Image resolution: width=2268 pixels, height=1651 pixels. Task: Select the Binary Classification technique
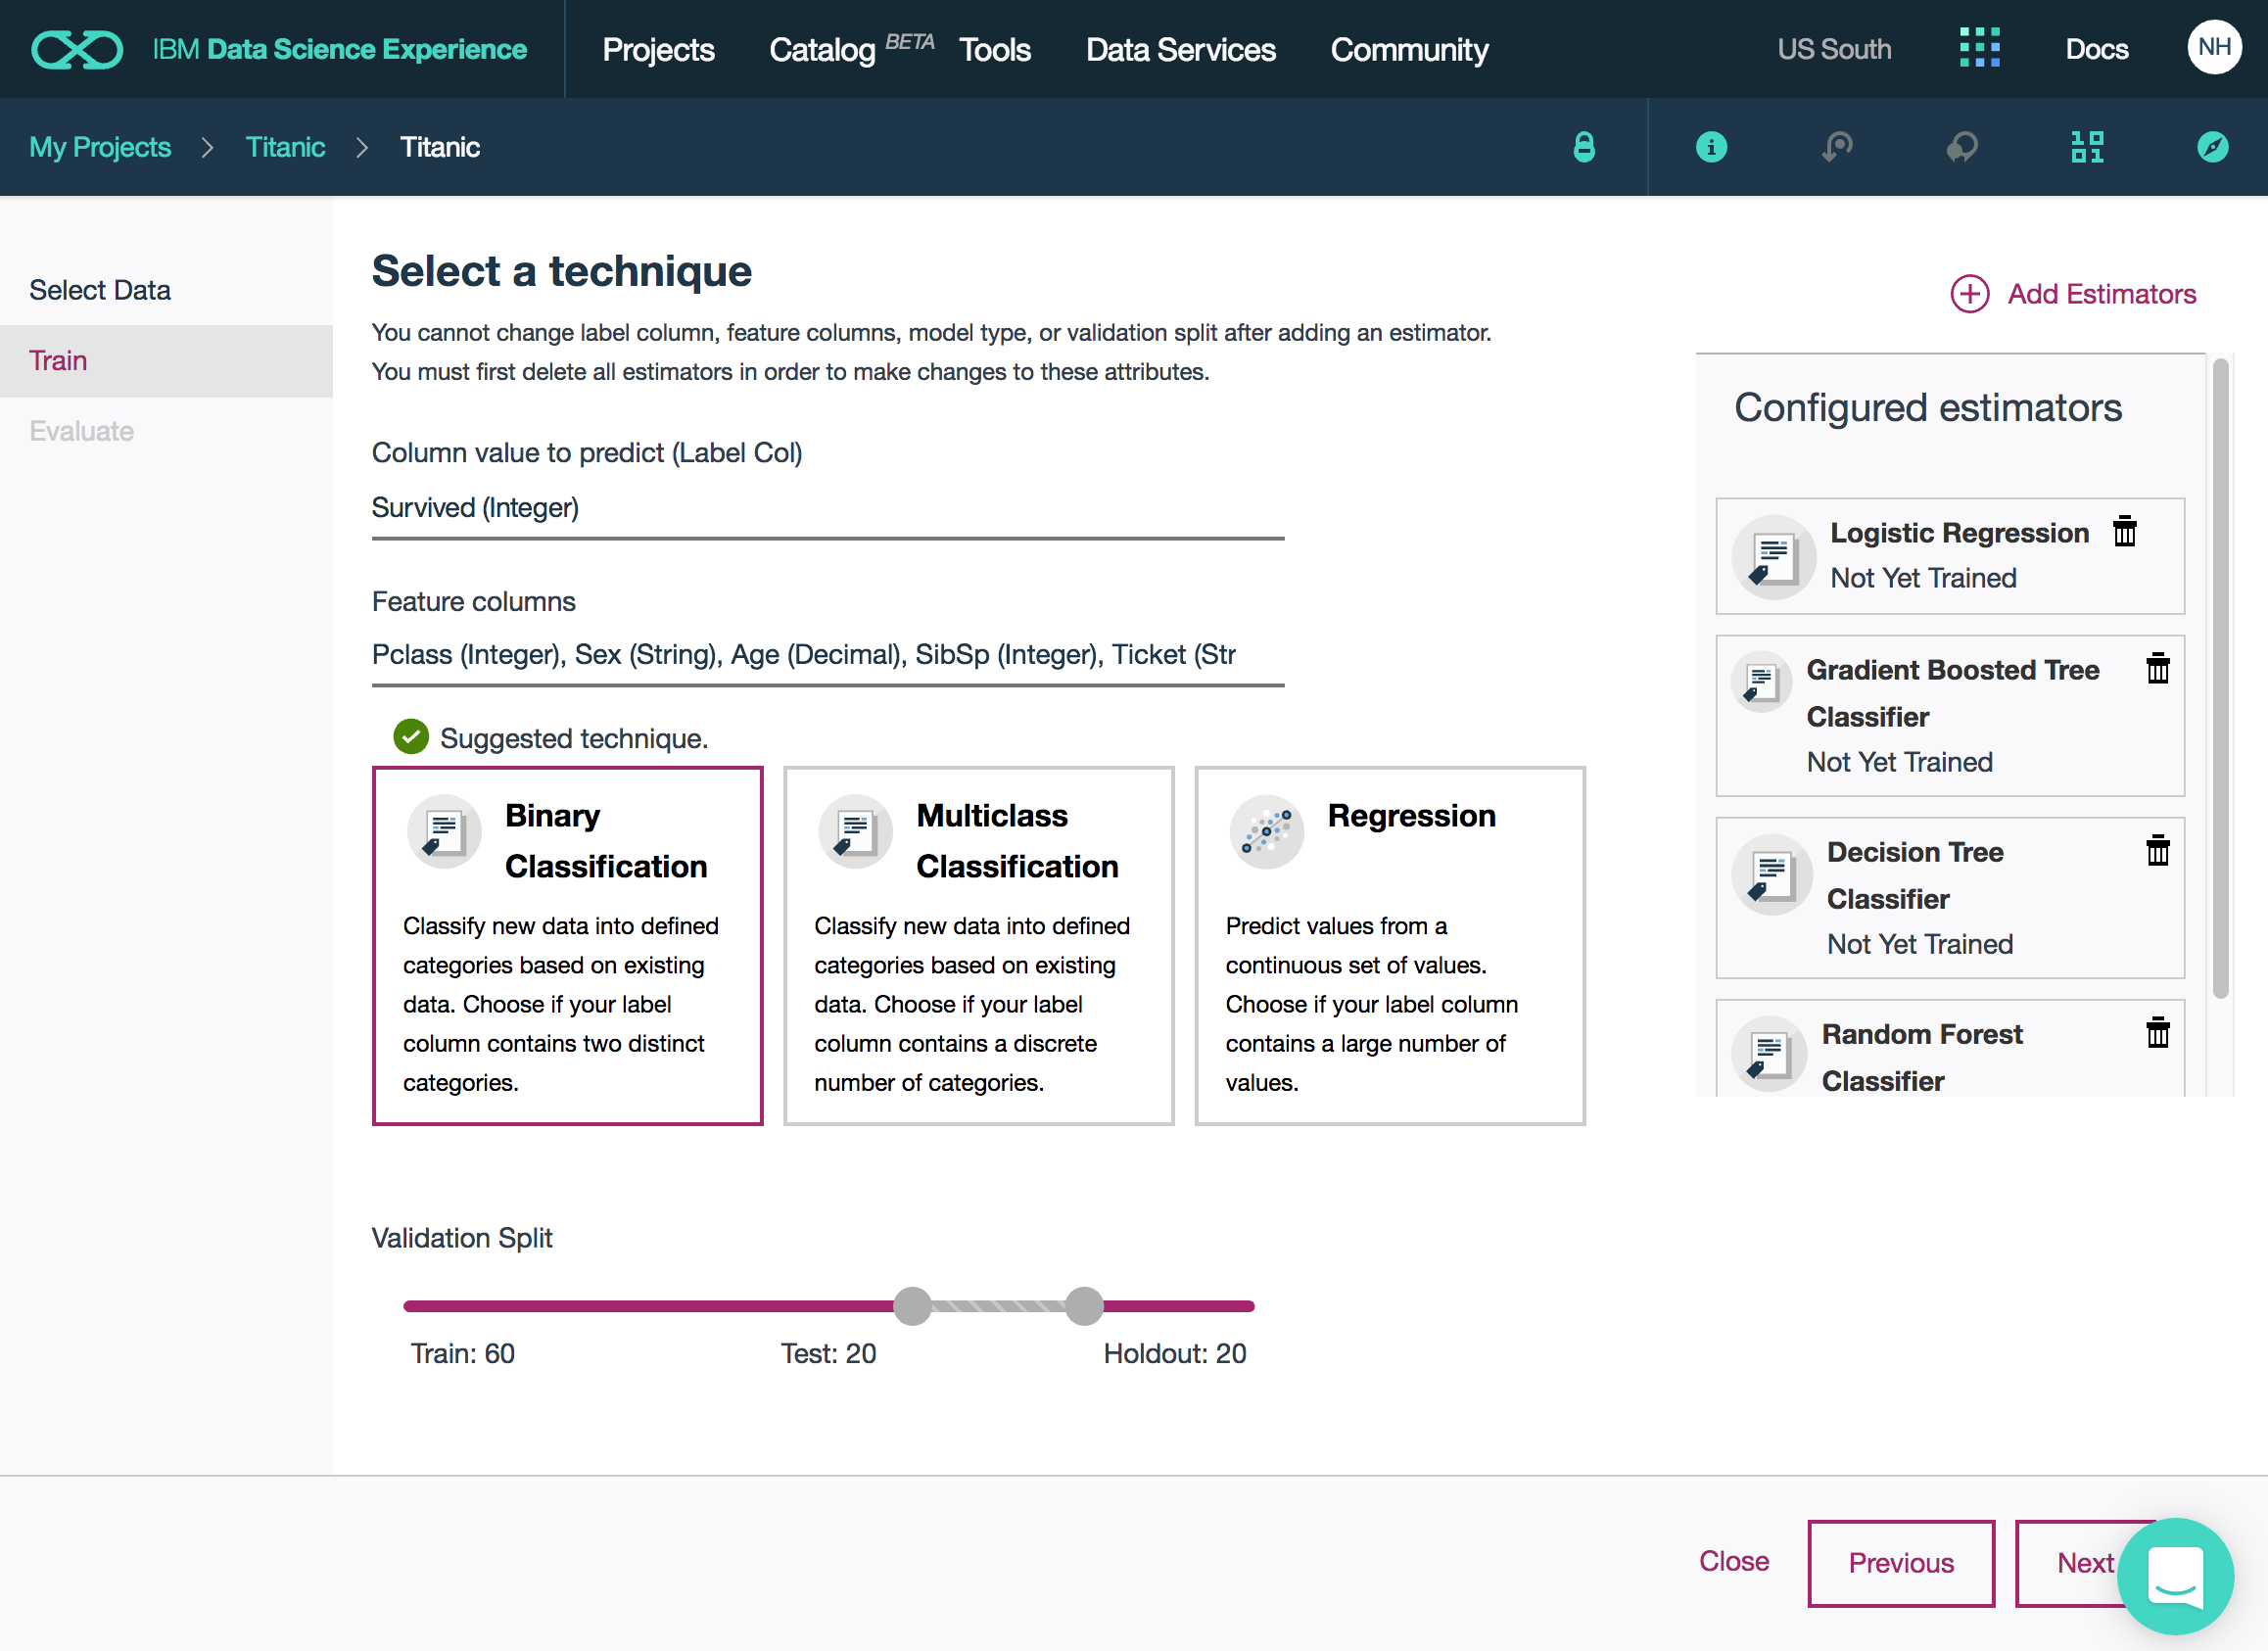pos(567,946)
